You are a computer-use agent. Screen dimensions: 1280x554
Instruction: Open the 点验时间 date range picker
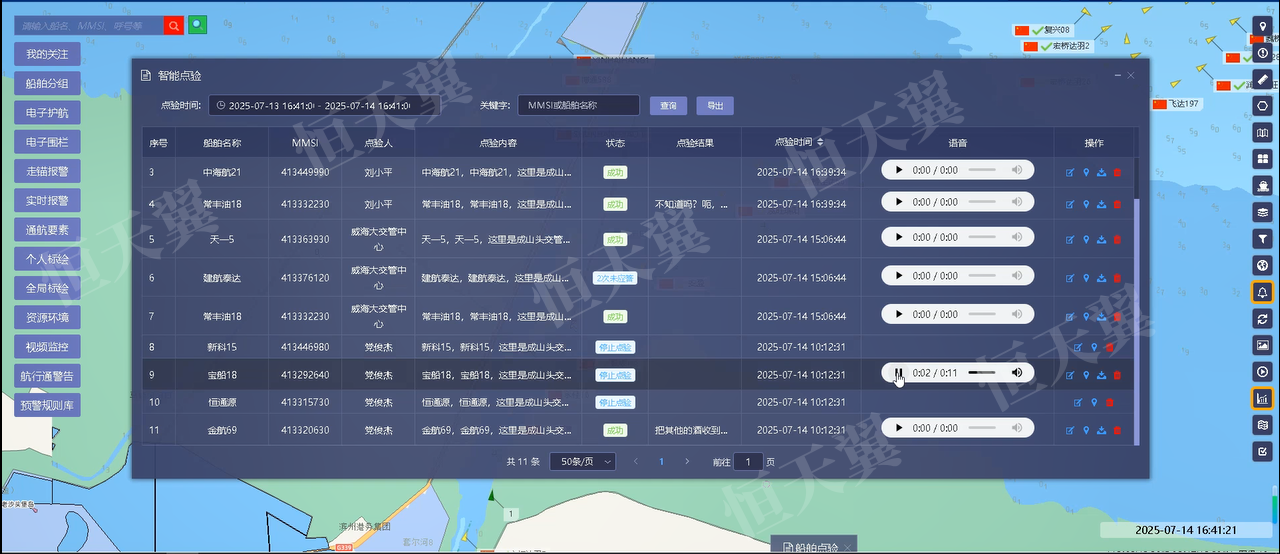coord(325,105)
